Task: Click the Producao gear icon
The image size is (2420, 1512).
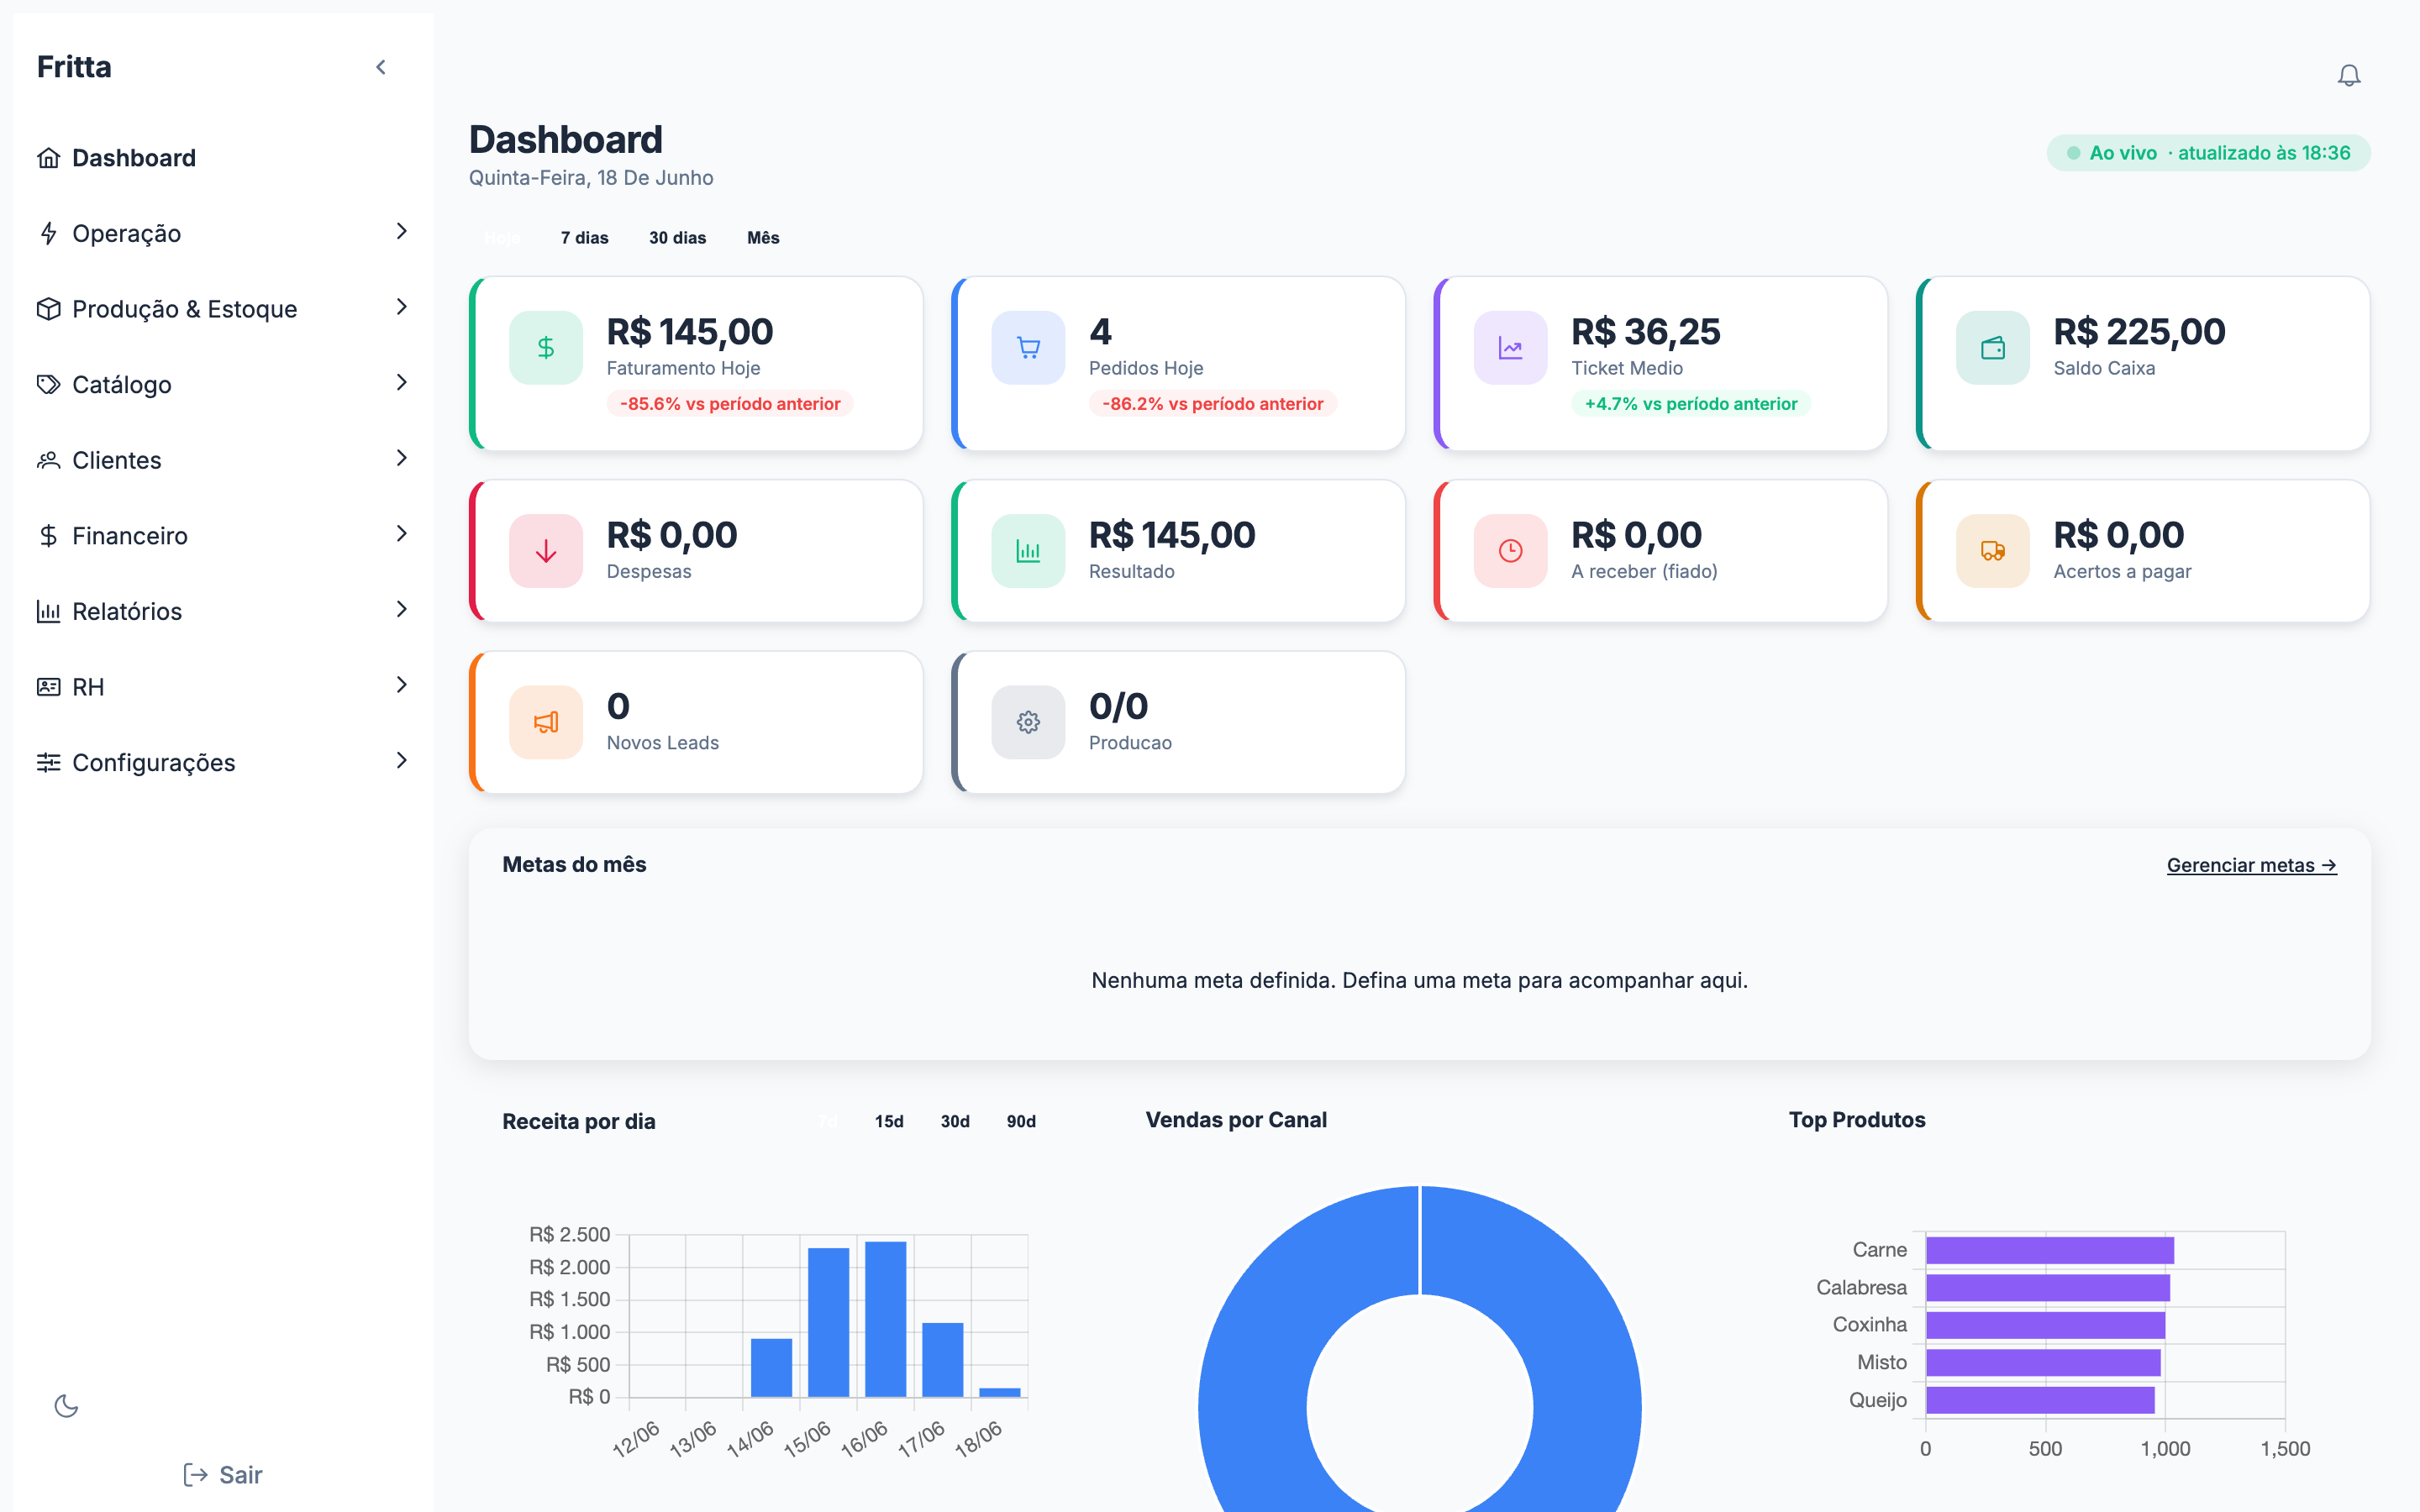Action: click(1027, 722)
